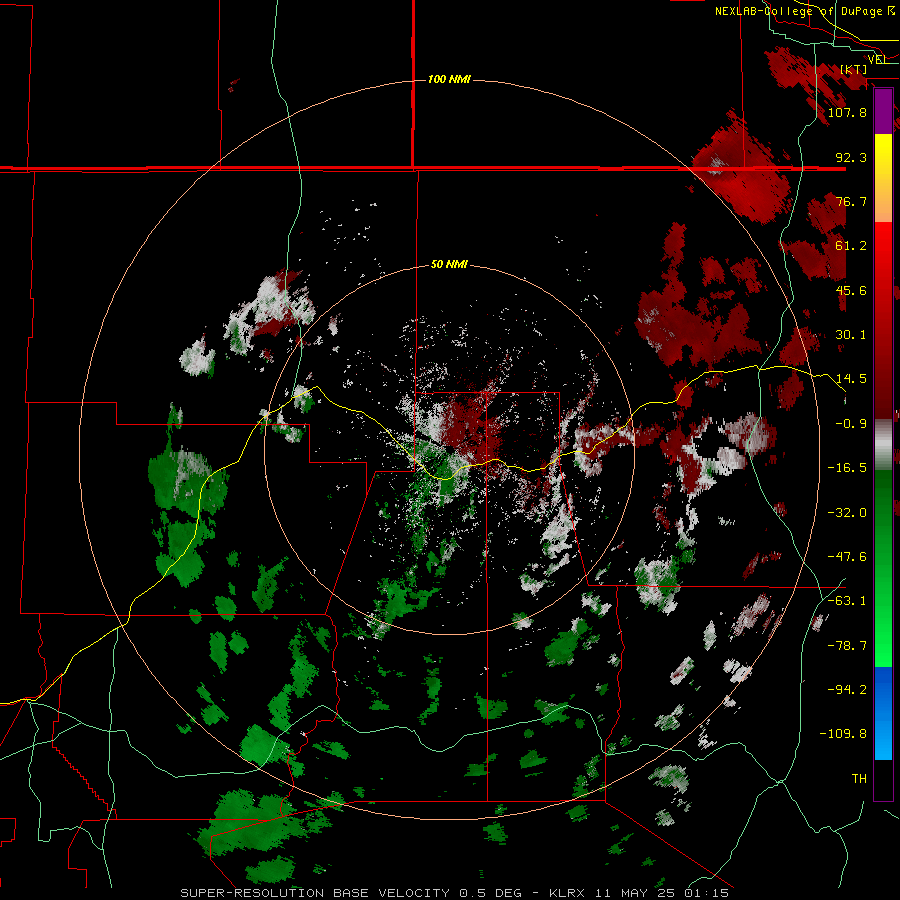Viewport: 900px width, 900px height.
Task: Select the -63.1 scale value
Action: (x=847, y=601)
